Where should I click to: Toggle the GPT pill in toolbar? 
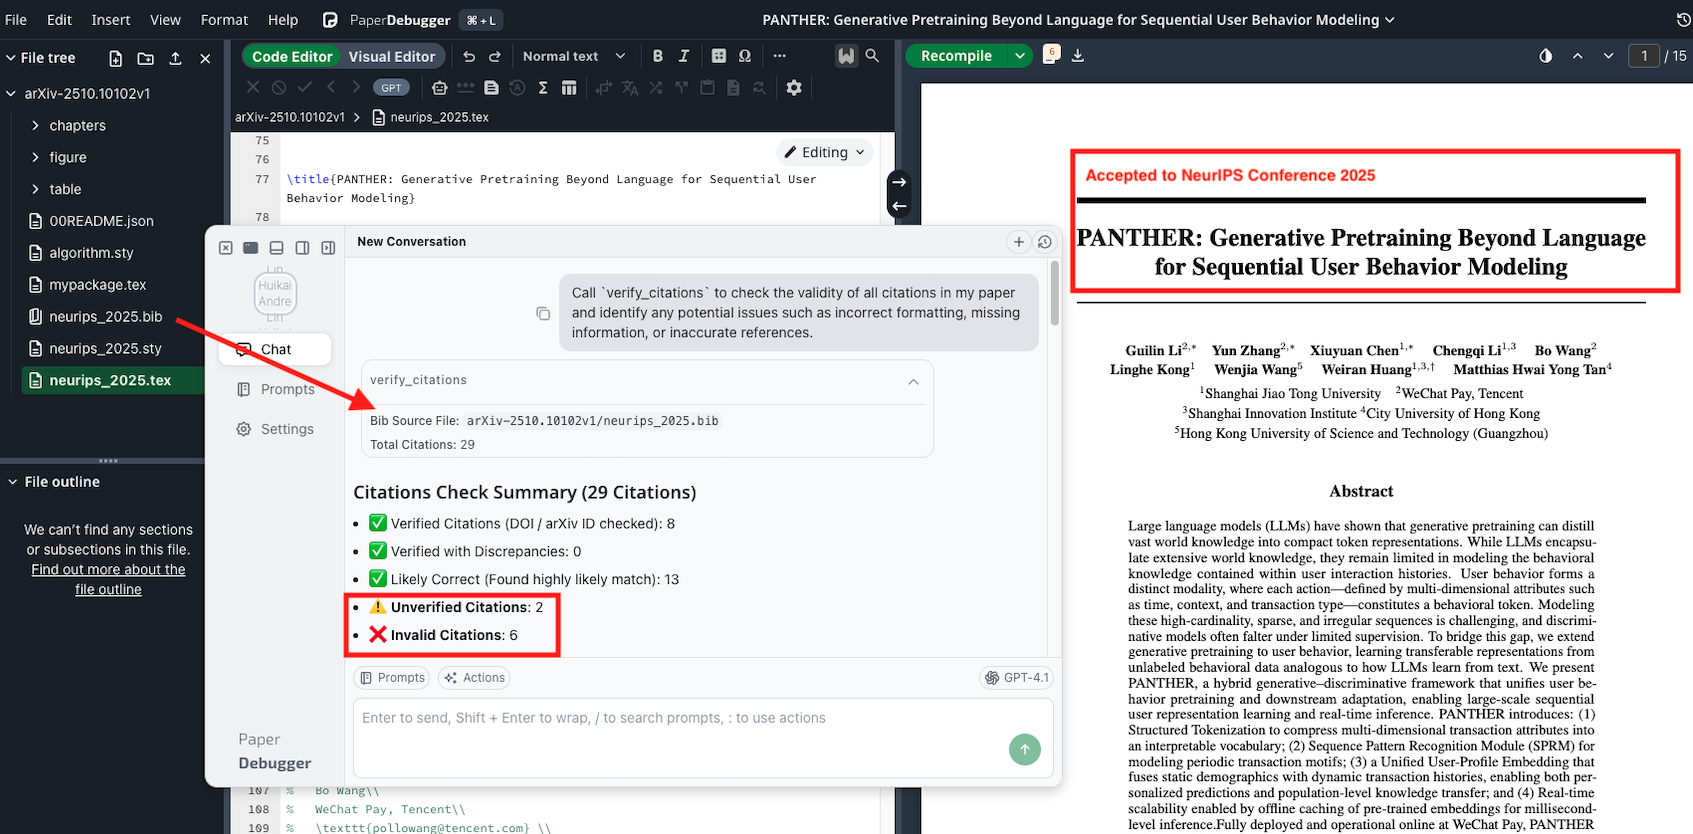391,88
